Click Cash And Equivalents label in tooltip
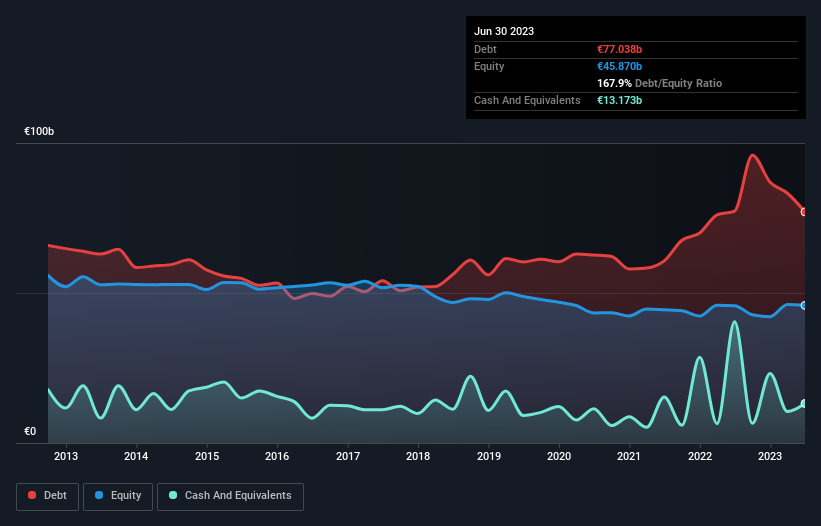Screen dimensions: 821x526 527,100
